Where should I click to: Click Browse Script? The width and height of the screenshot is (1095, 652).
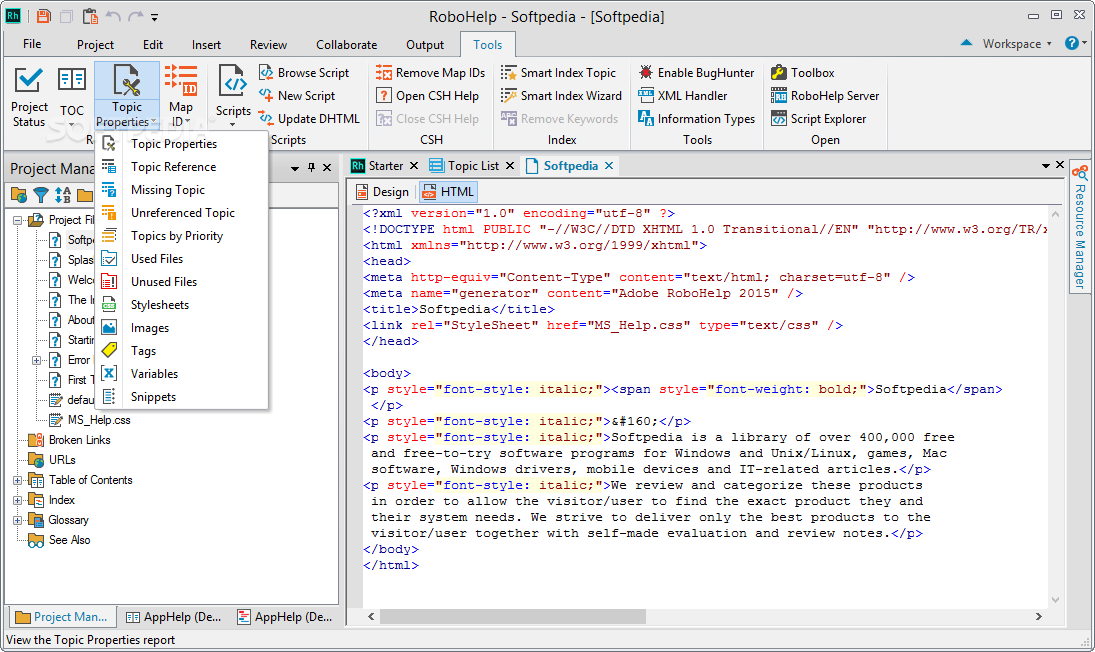pyautogui.click(x=304, y=73)
